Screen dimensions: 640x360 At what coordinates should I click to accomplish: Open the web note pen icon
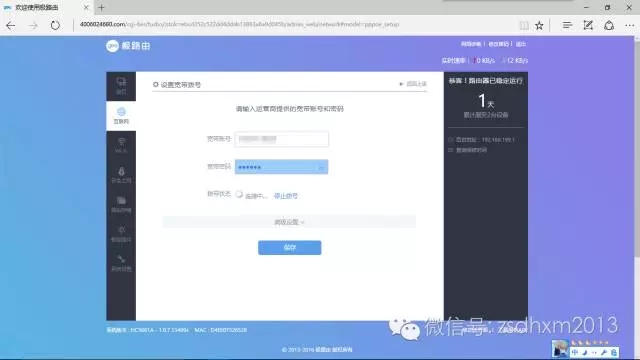pos(588,25)
